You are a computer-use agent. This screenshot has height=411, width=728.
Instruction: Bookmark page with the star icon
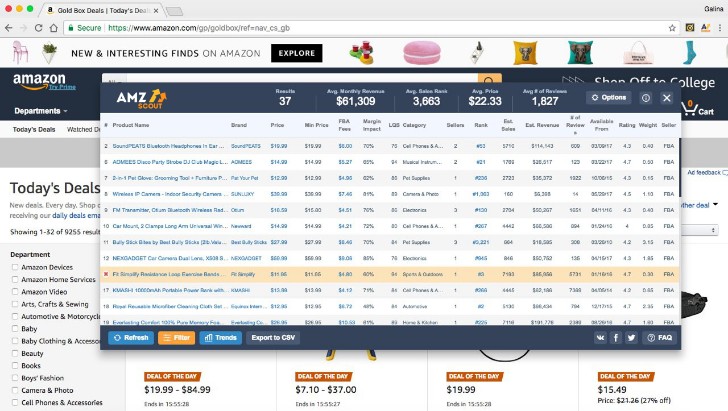click(672, 28)
